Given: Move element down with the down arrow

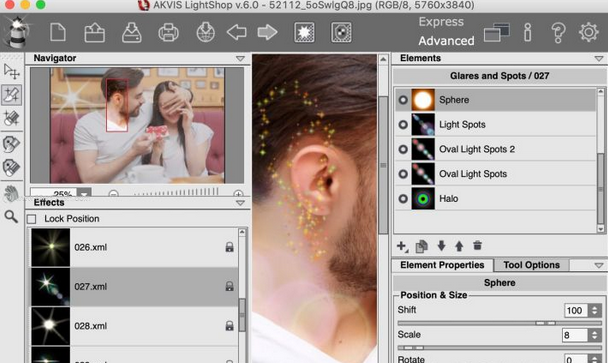Looking at the screenshot, I should 441,246.
